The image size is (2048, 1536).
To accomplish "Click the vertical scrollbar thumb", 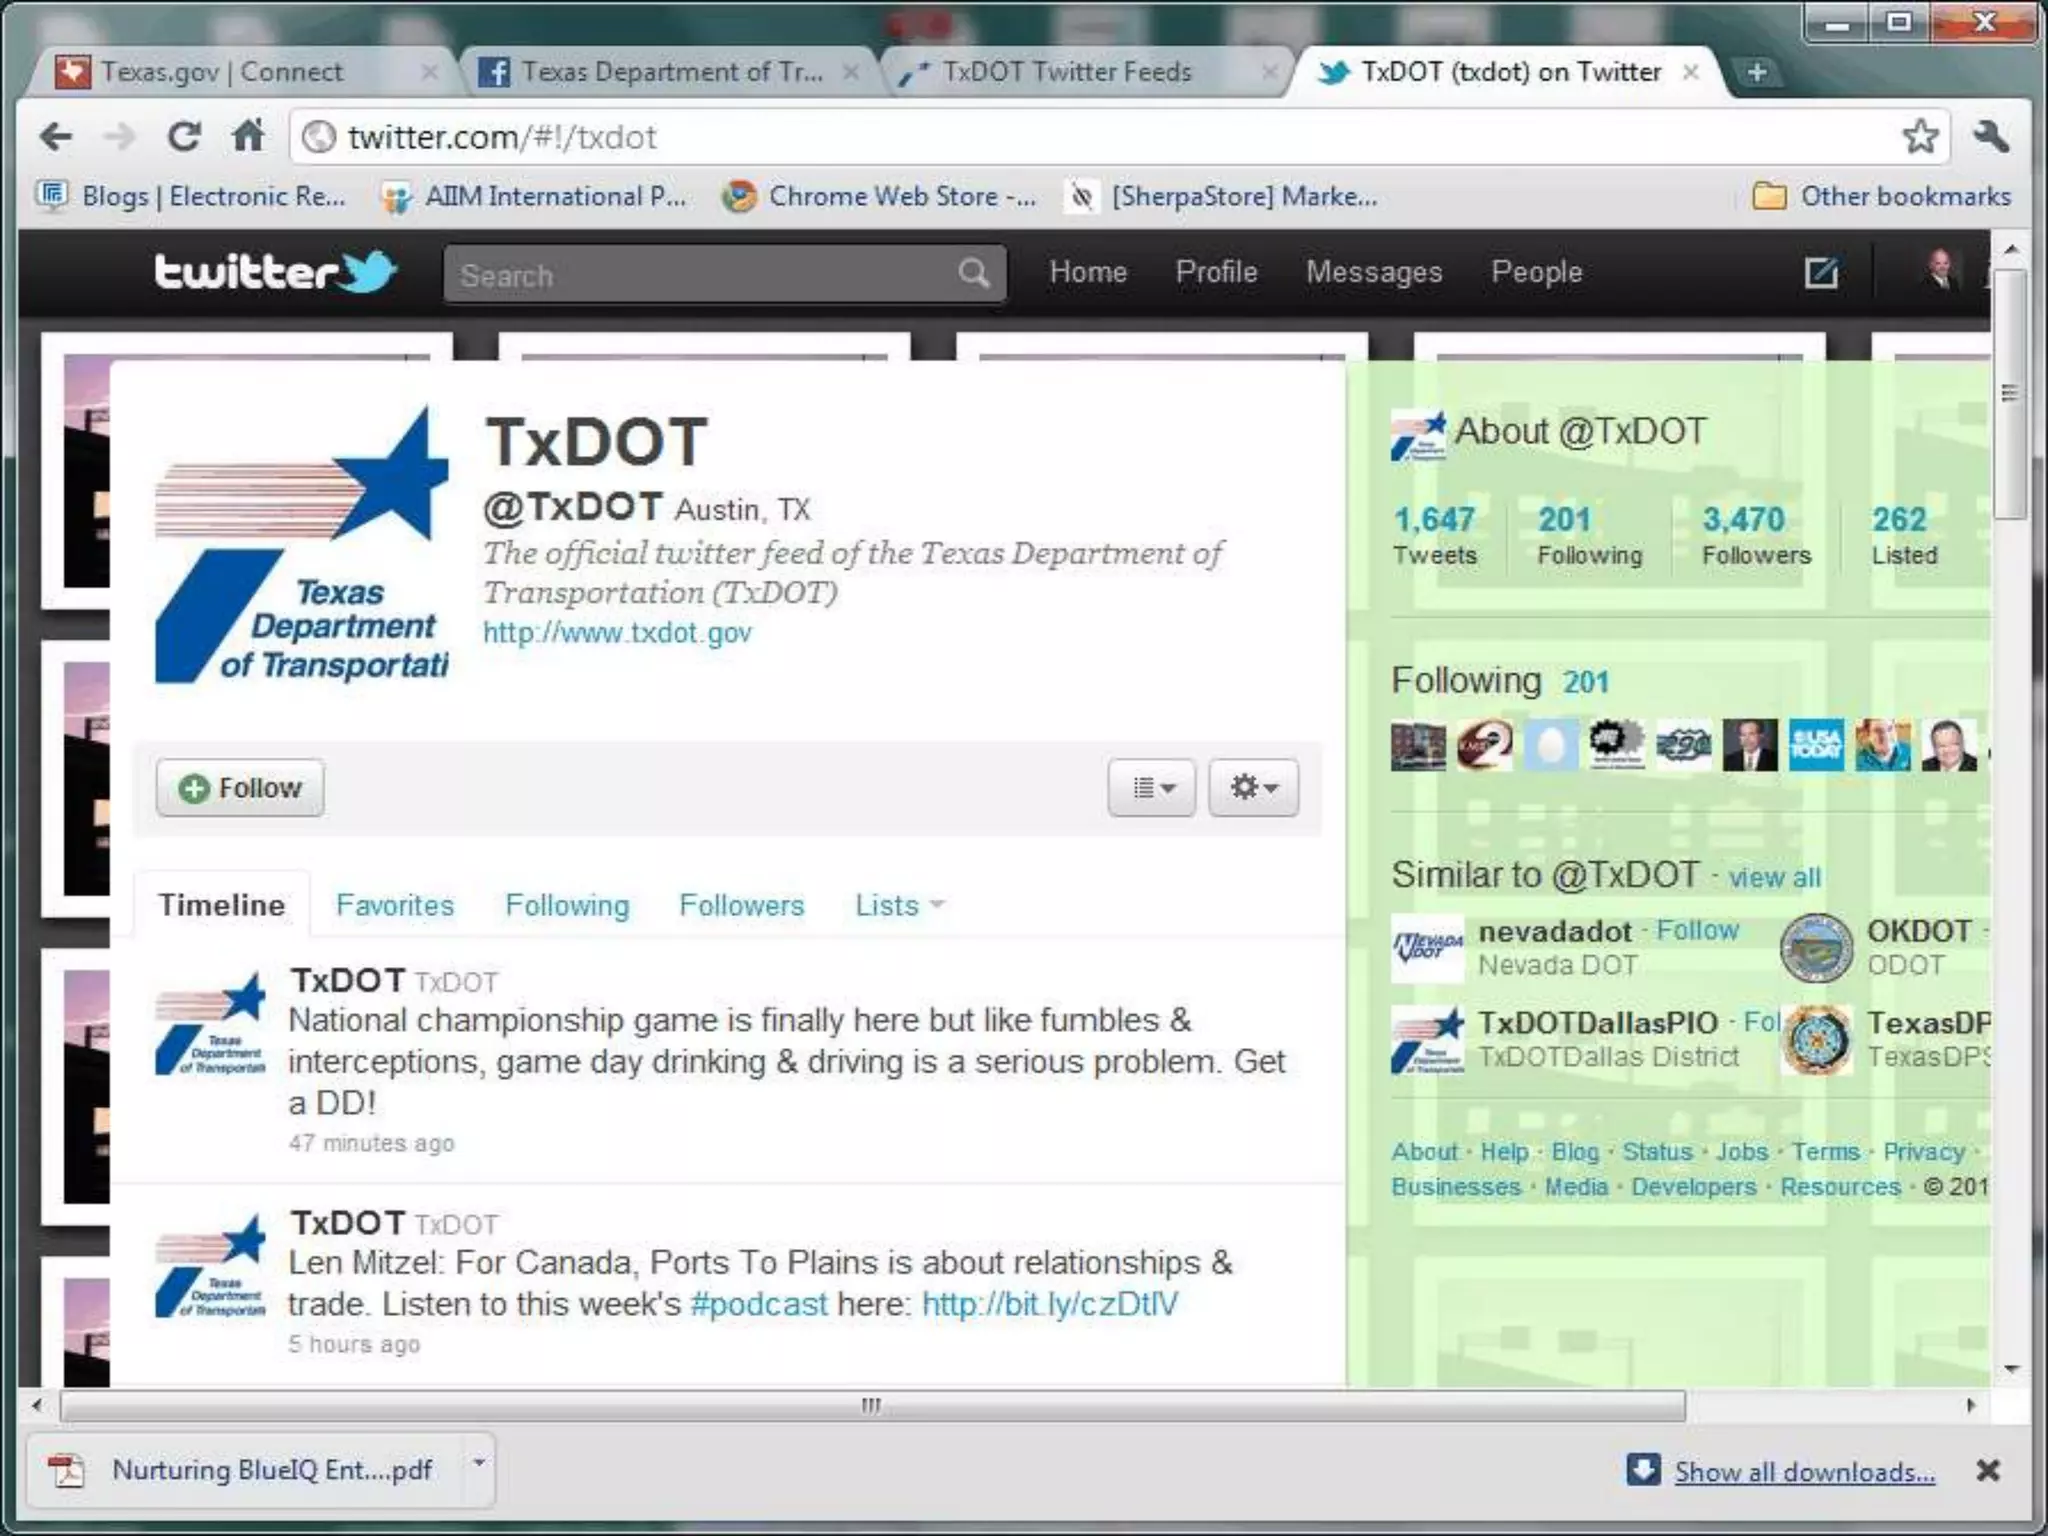I will 2010,394.
